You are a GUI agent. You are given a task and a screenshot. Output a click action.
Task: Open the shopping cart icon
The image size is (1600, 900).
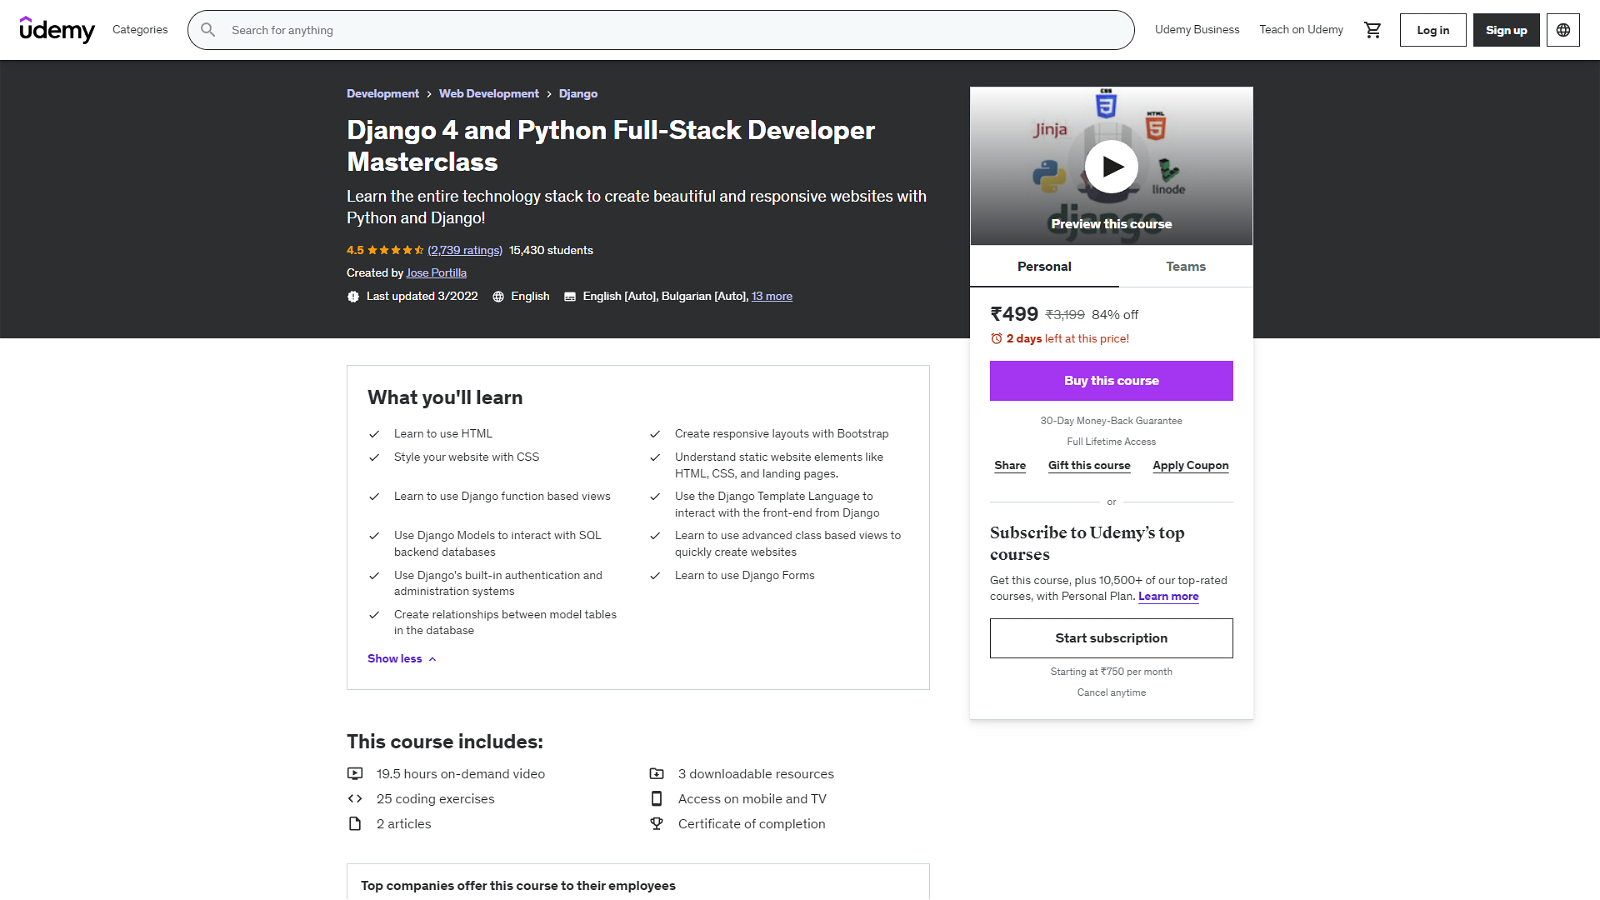(1373, 30)
